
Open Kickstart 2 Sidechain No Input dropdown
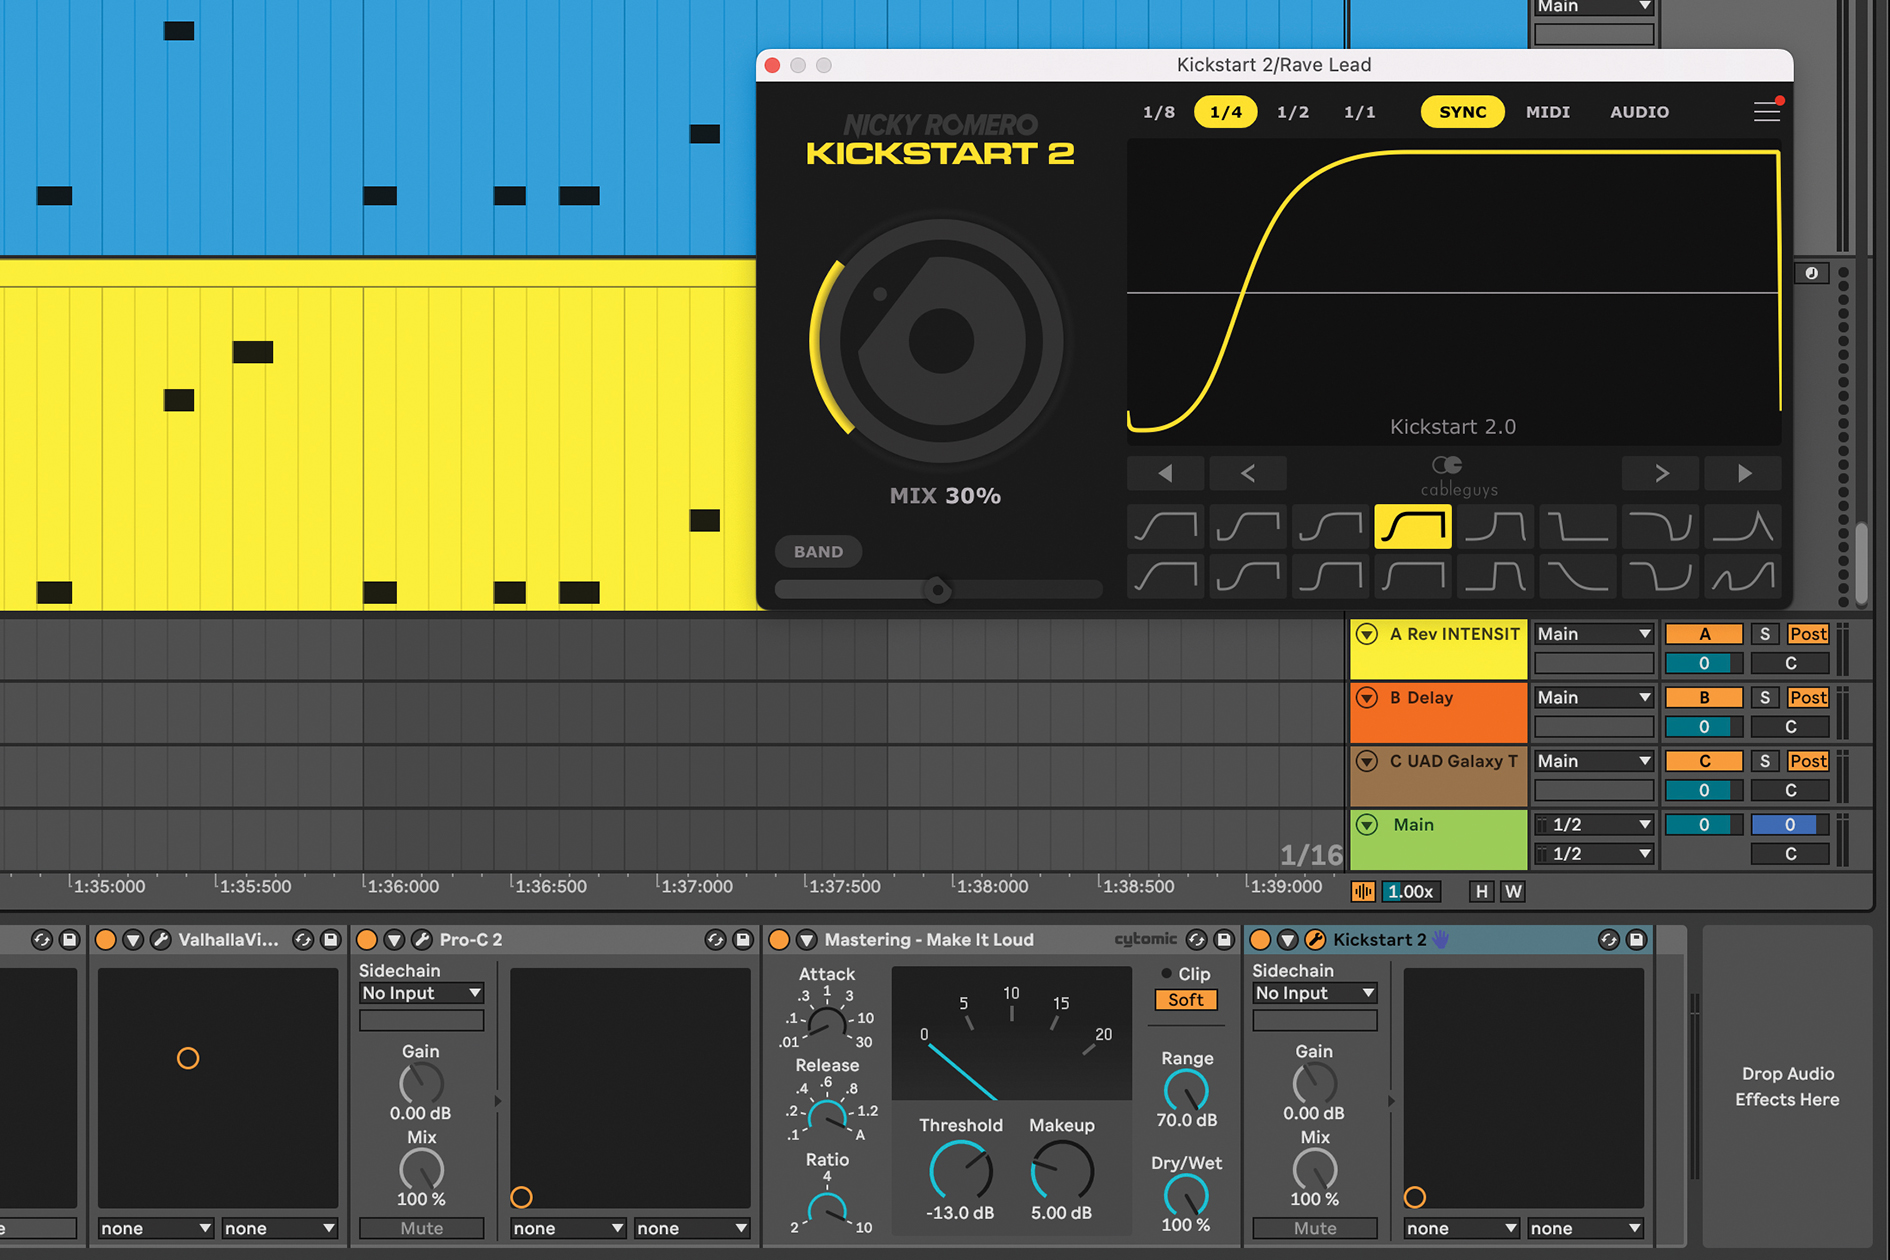(1314, 993)
